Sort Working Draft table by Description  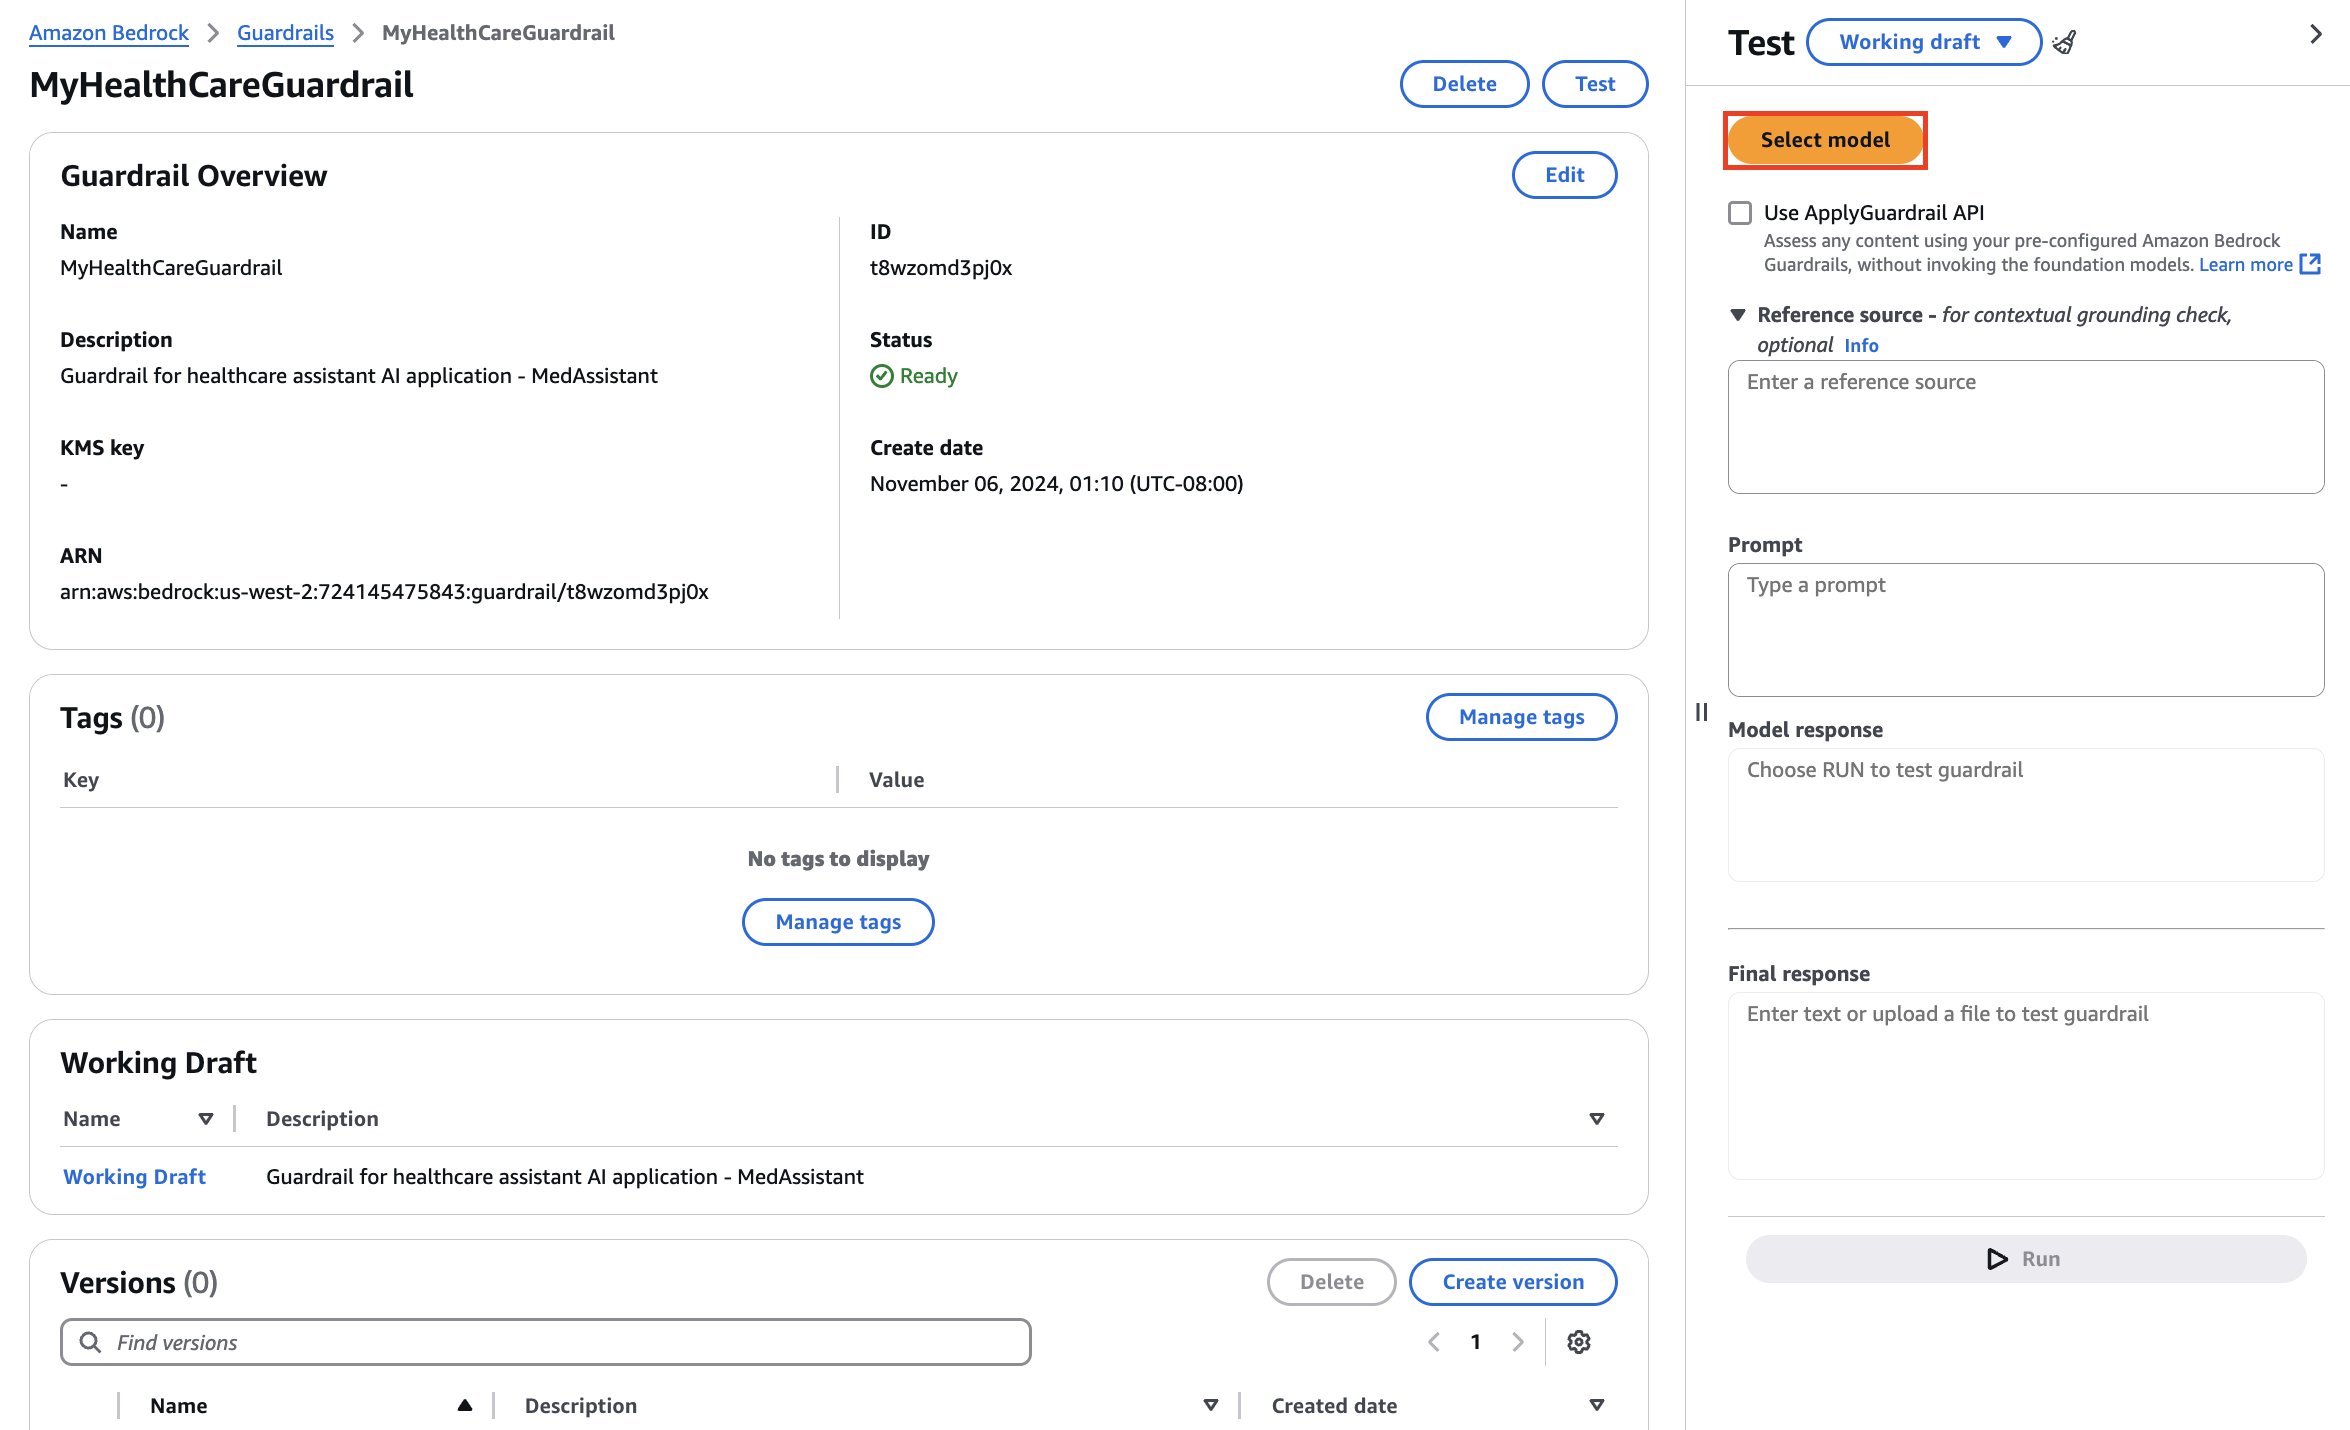tap(1597, 1119)
